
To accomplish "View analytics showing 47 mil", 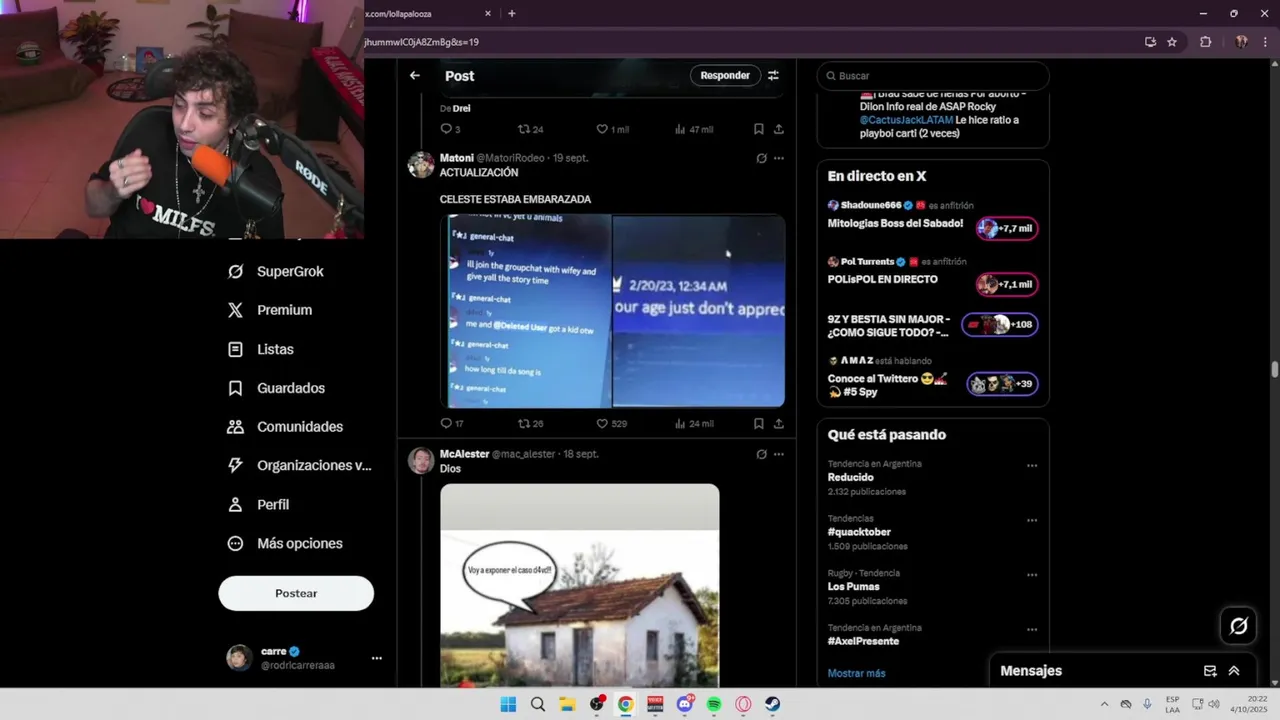I will point(693,129).
